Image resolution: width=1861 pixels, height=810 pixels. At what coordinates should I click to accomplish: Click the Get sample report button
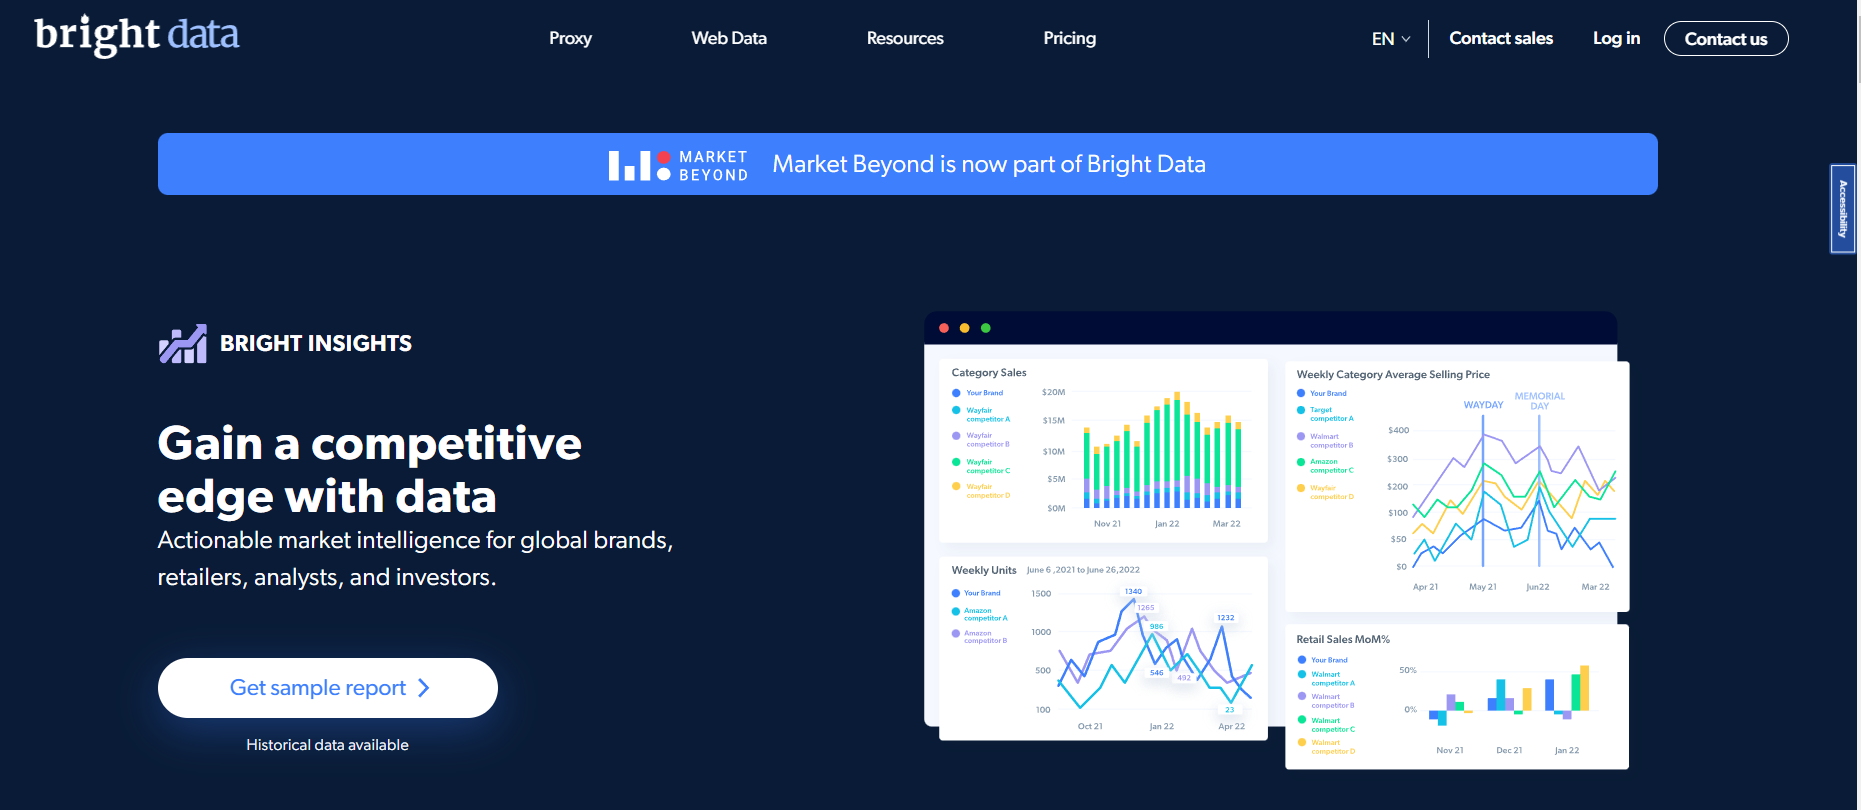[328, 688]
